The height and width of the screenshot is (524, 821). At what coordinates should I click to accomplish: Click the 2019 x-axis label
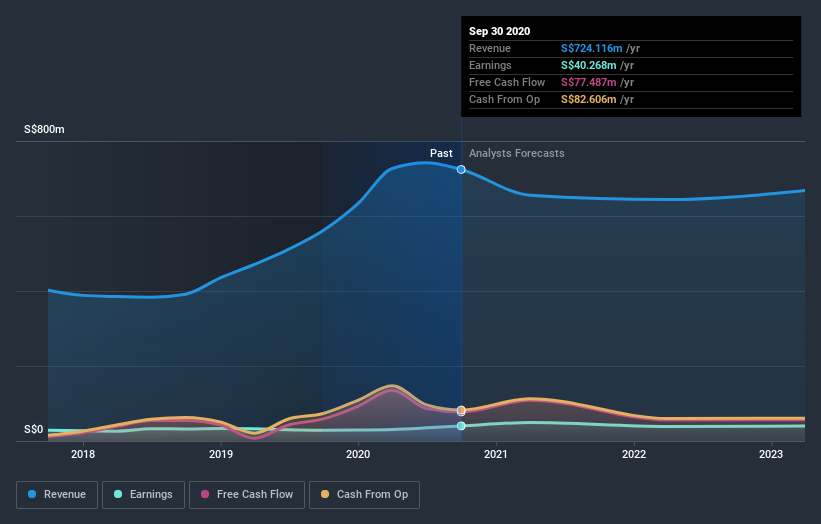[x=220, y=454]
